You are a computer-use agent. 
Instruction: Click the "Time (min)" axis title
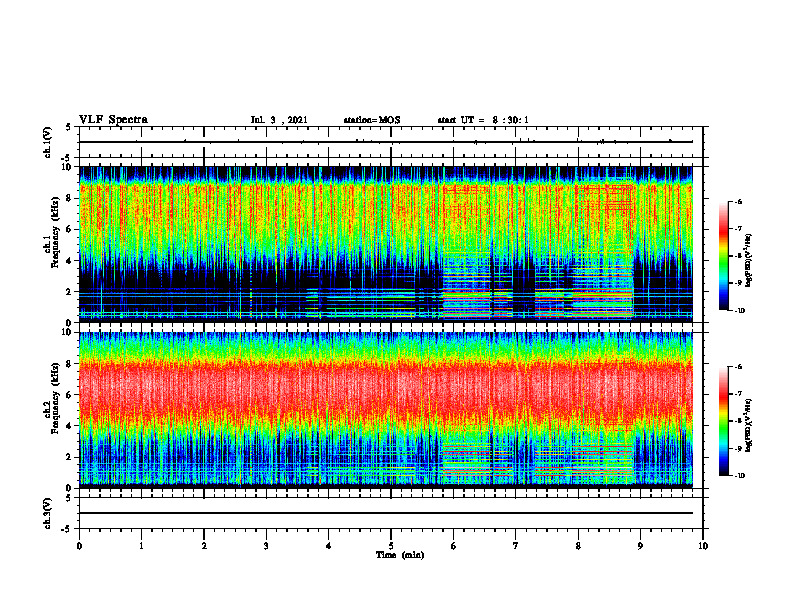(400, 555)
